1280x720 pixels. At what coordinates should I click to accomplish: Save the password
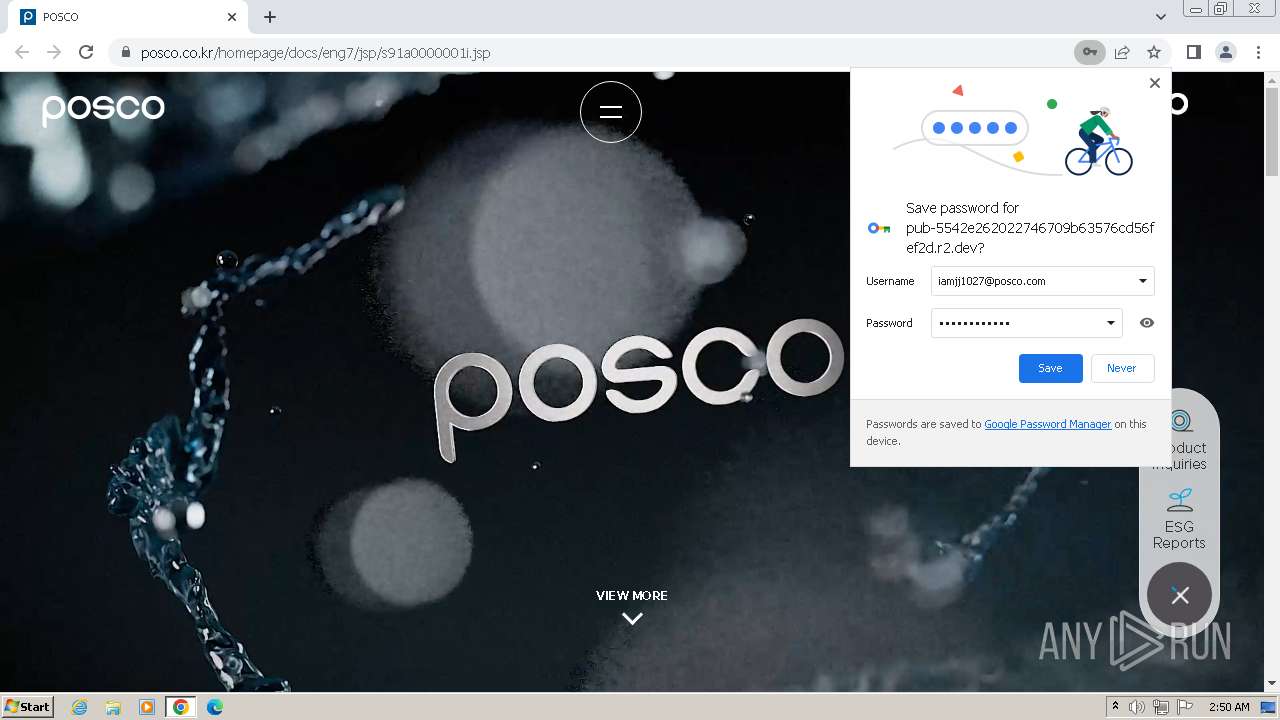pyautogui.click(x=1050, y=368)
